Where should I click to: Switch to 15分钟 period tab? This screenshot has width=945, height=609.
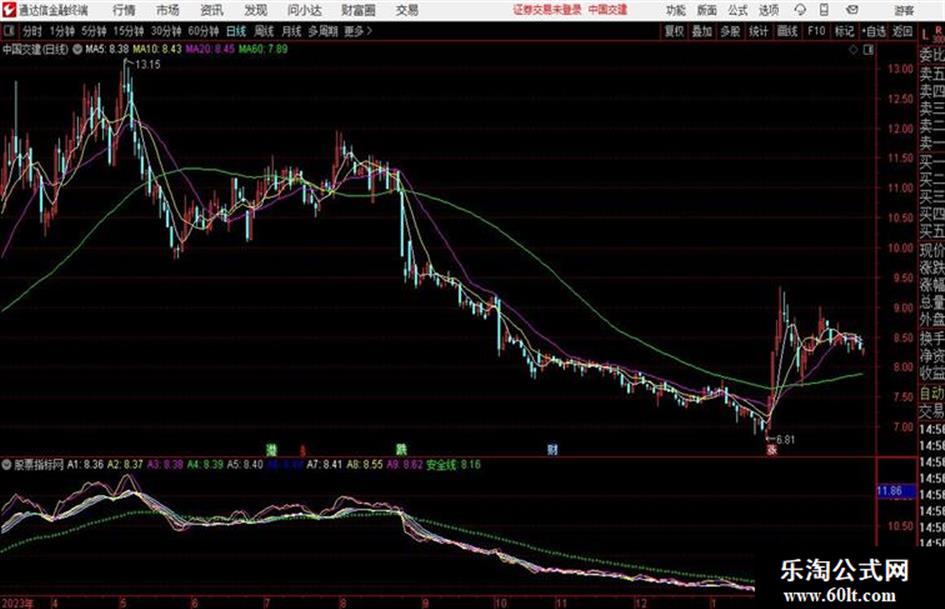(129, 31)
